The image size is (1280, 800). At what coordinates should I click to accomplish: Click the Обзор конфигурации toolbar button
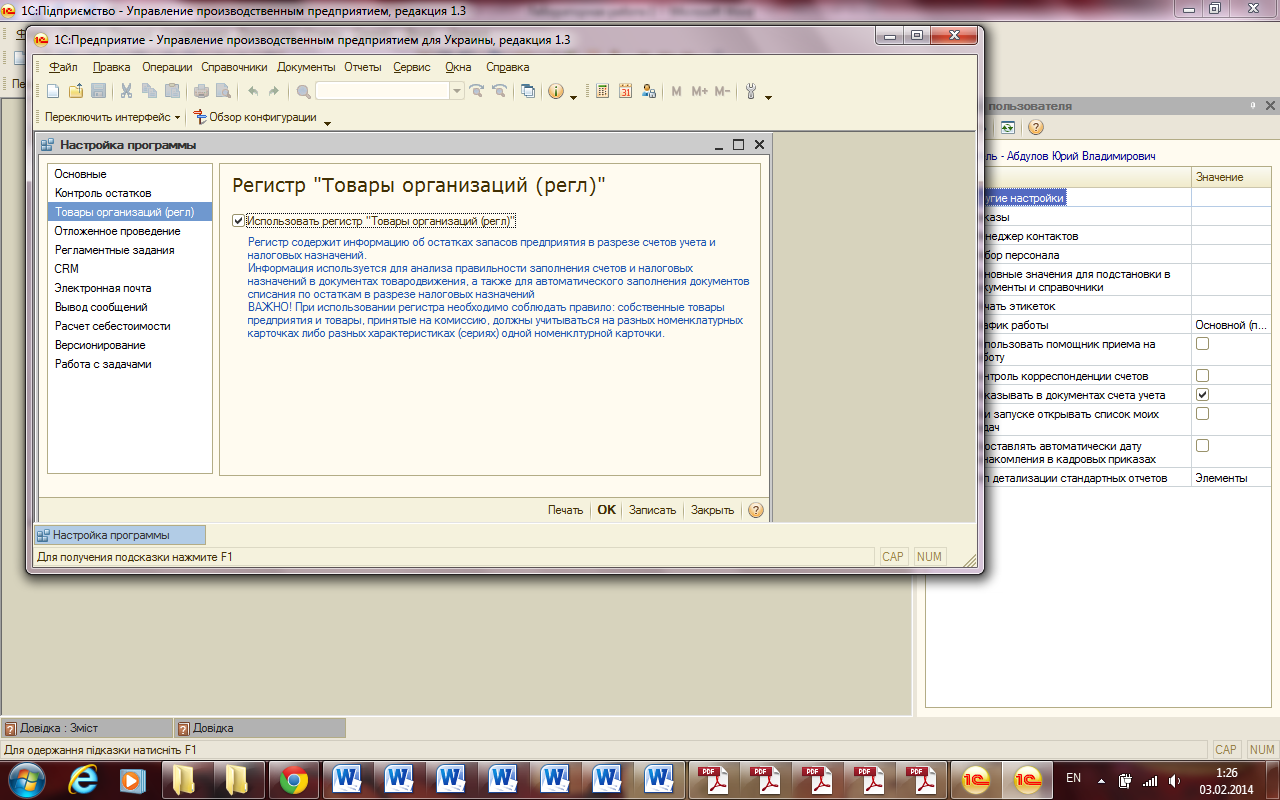point(255,117)
